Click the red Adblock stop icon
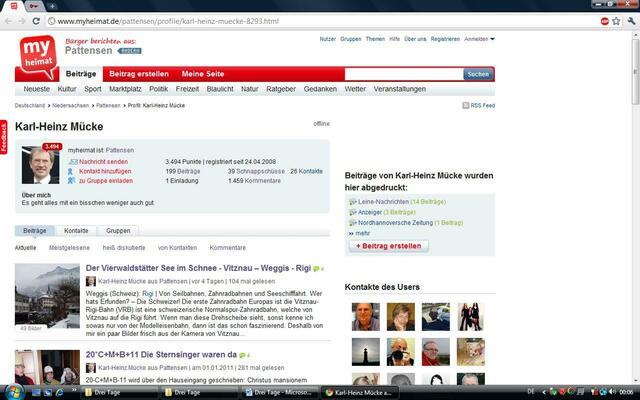Screen dimensions: 640x400 (x=604, y=21)
